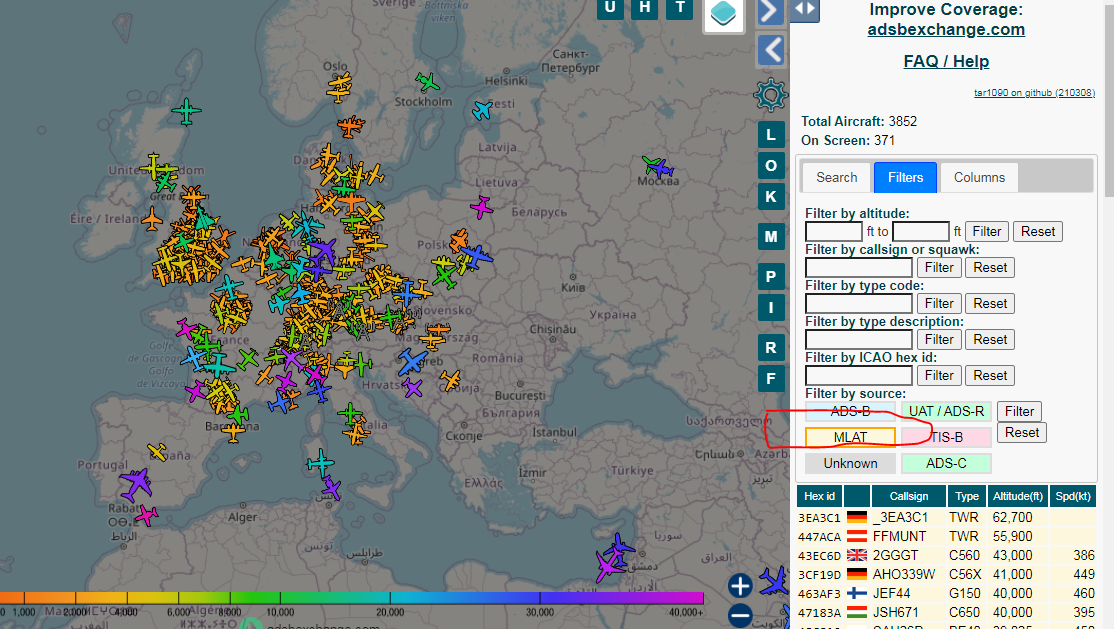Screen dimensions: 1114x629
Task: Open the map layer switcher
Action: (723, 14)
